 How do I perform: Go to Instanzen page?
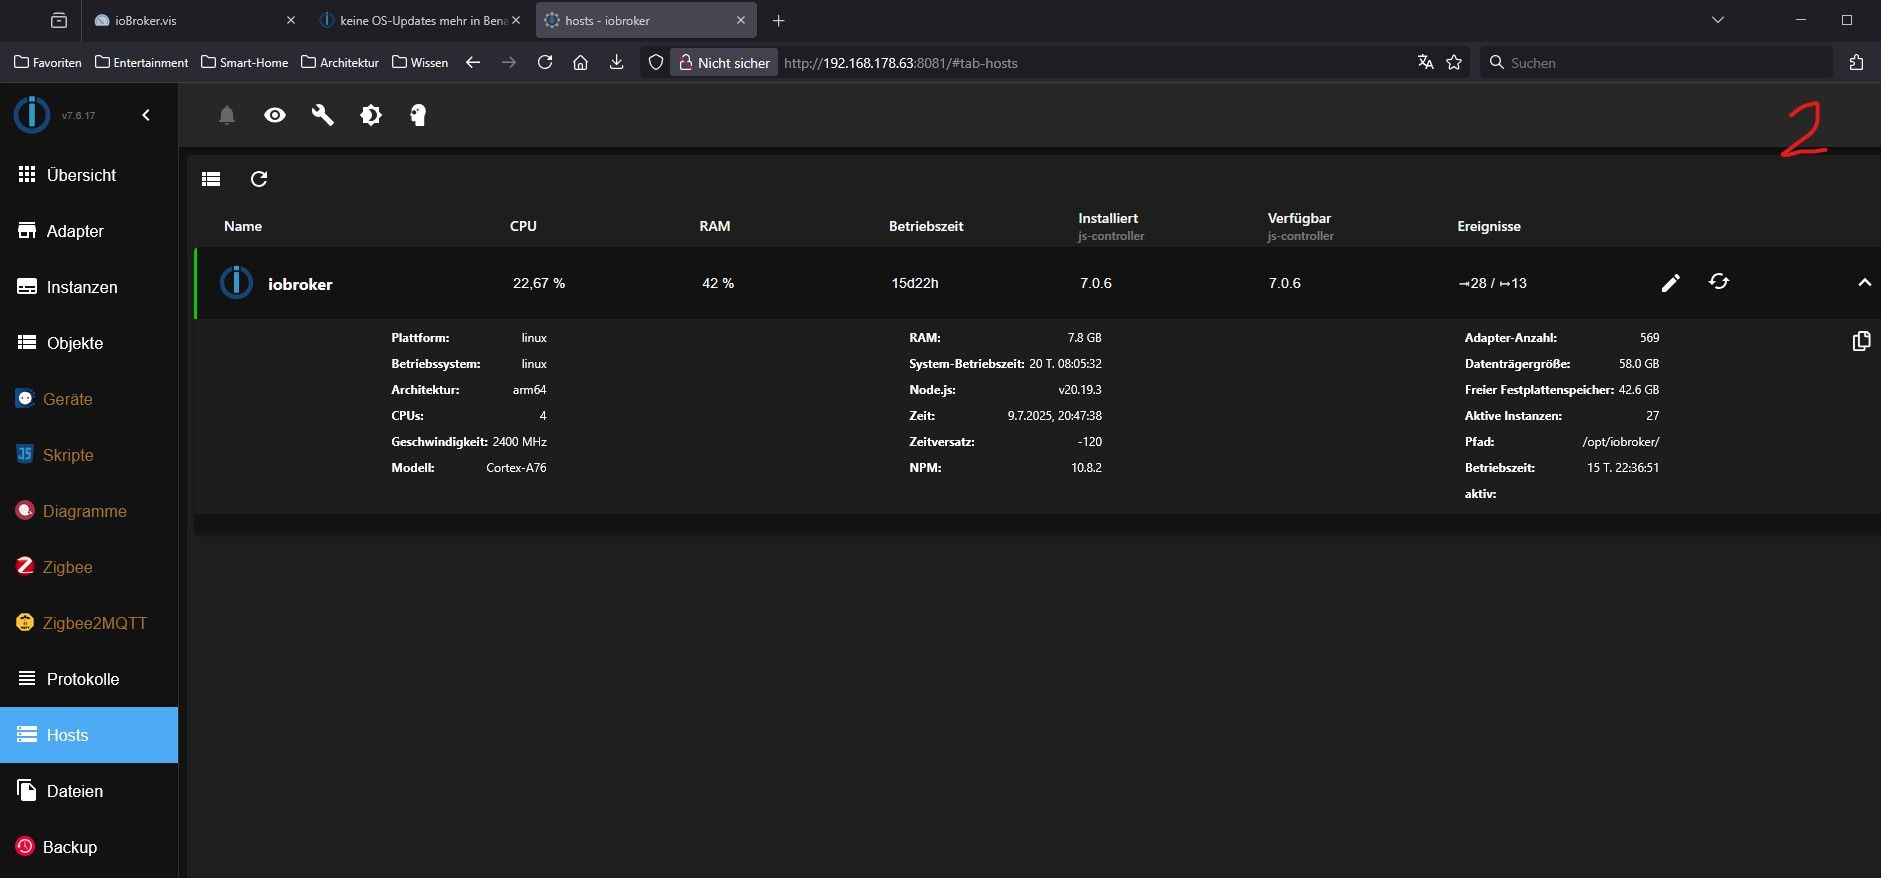89,287
